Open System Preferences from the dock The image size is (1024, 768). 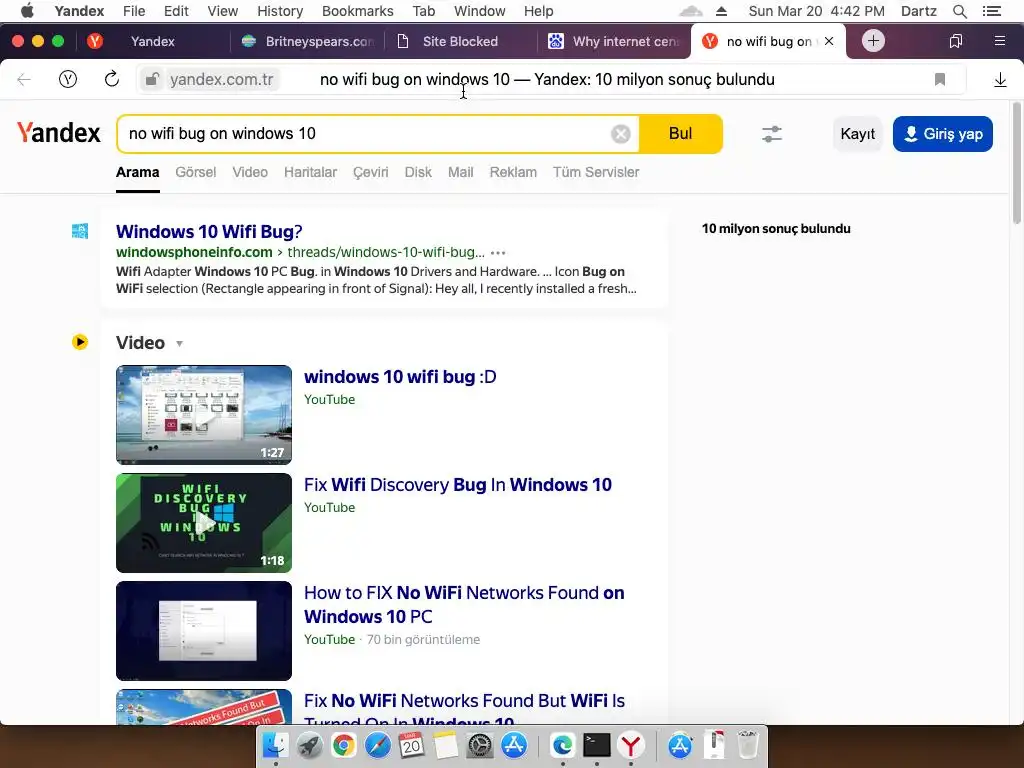coord(480,745)
